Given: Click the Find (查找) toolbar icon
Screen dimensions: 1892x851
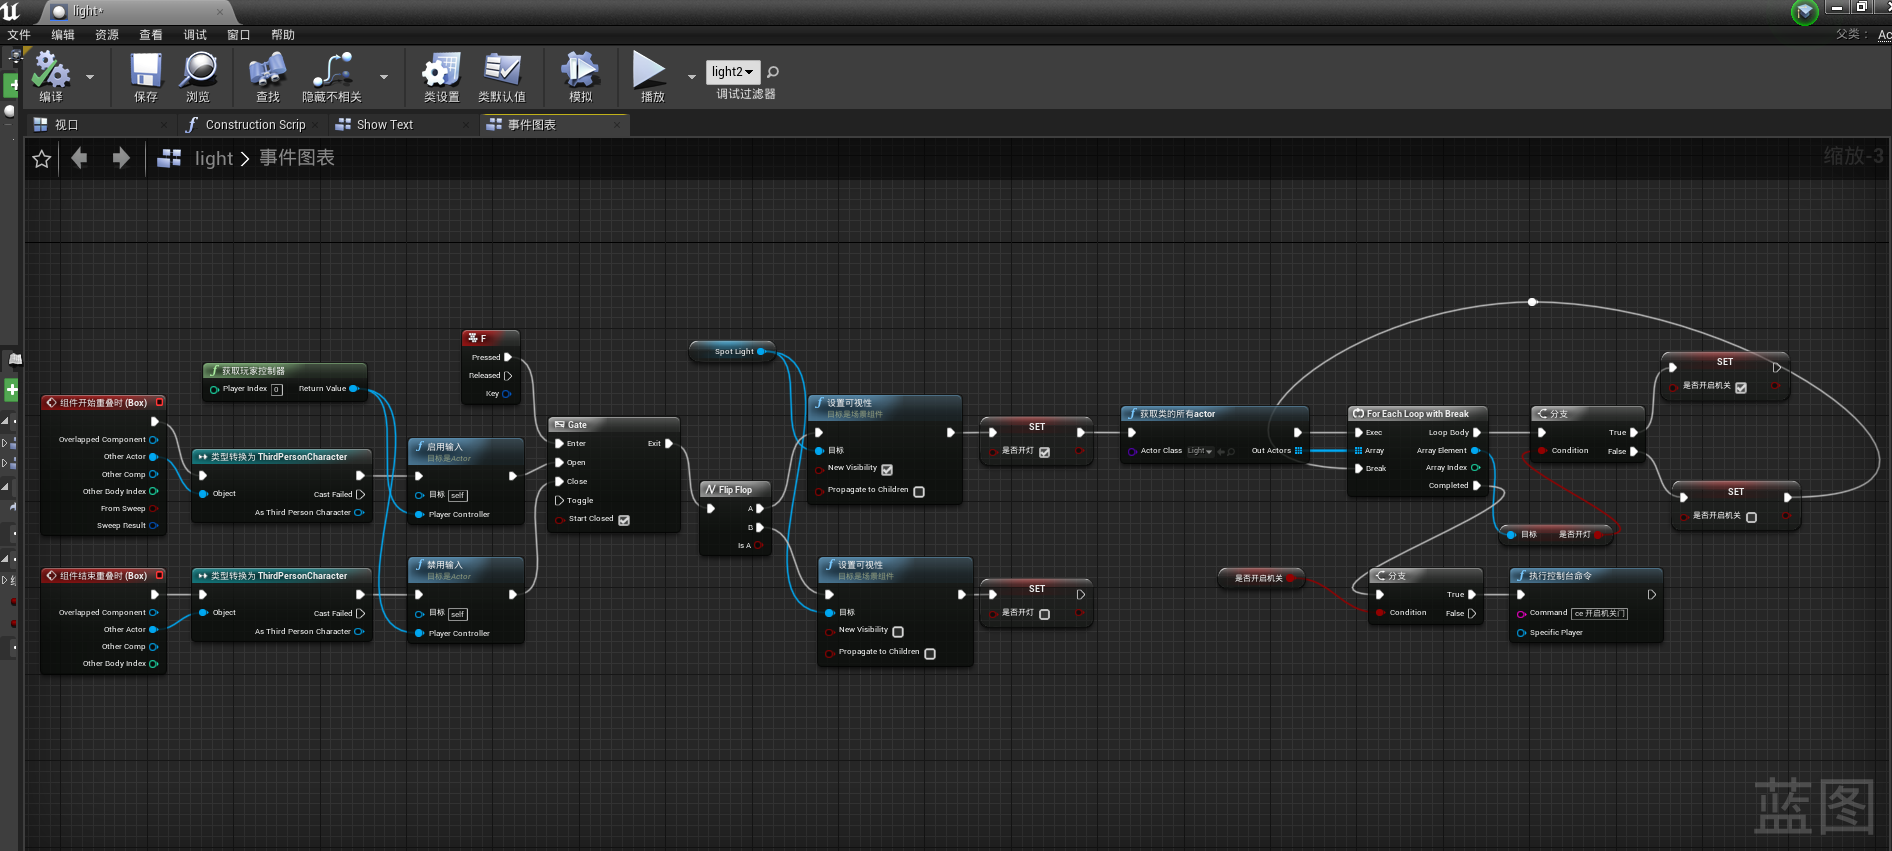Looking at the screenshot, I should pos(267,71).
